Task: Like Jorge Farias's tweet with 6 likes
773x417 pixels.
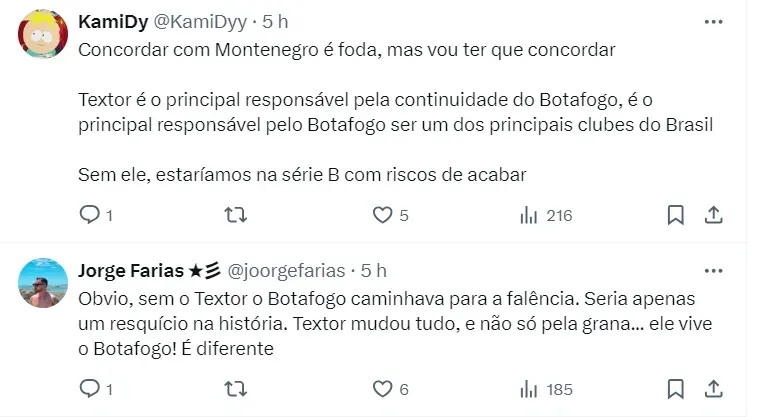Action: click(382, 388)
